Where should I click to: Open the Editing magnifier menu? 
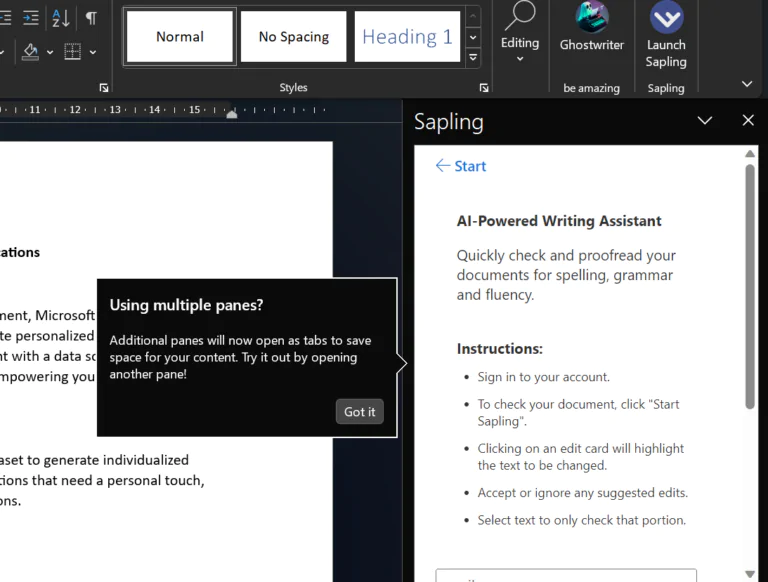click(x=520, y=31)
